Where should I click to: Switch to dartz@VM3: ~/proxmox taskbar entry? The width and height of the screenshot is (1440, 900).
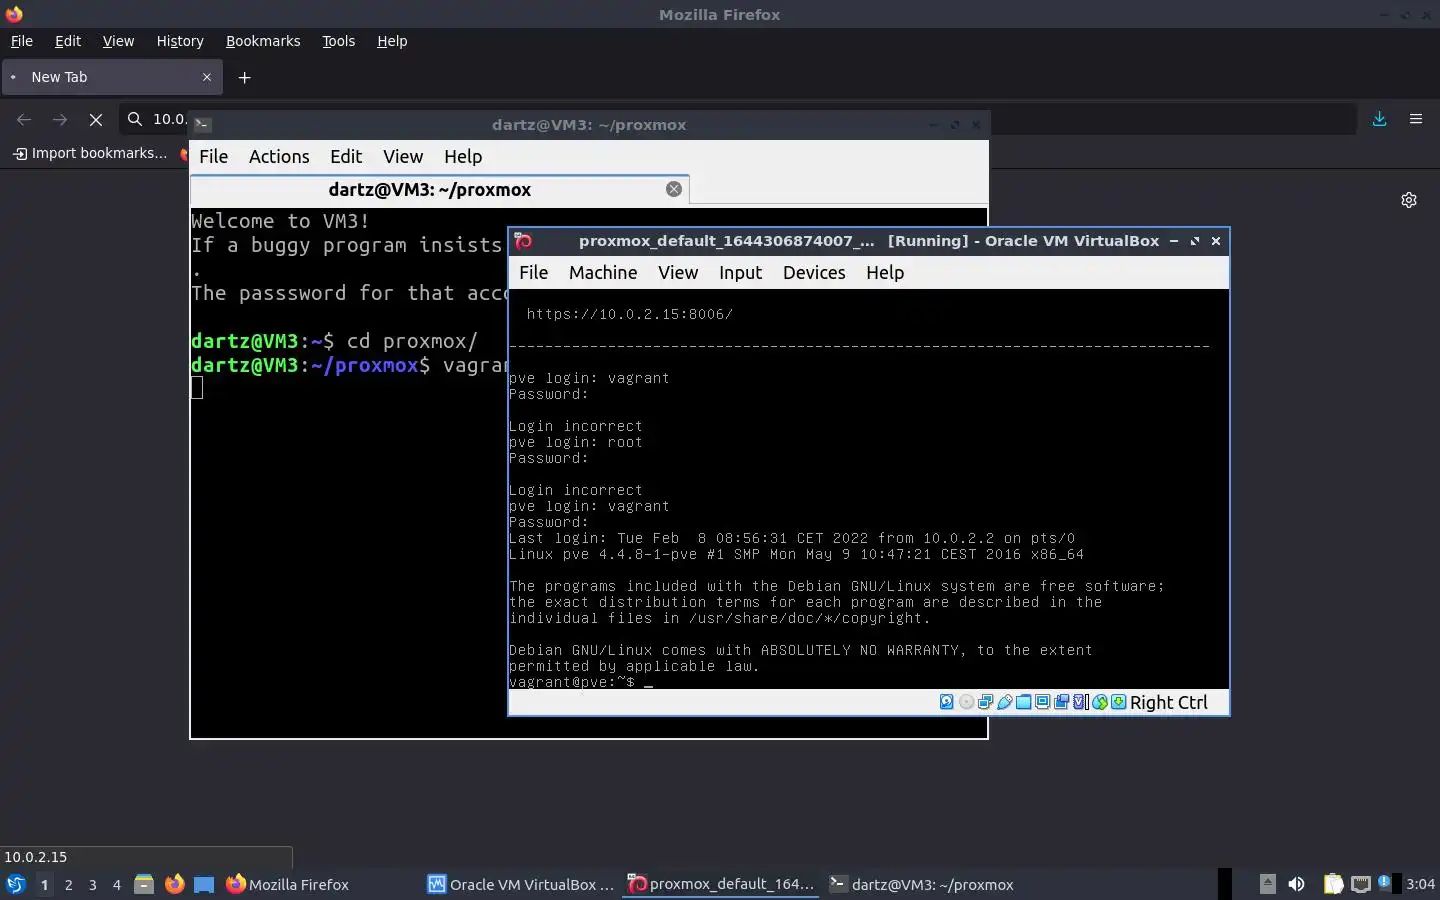pyautogui.click(x=921, y=884)
